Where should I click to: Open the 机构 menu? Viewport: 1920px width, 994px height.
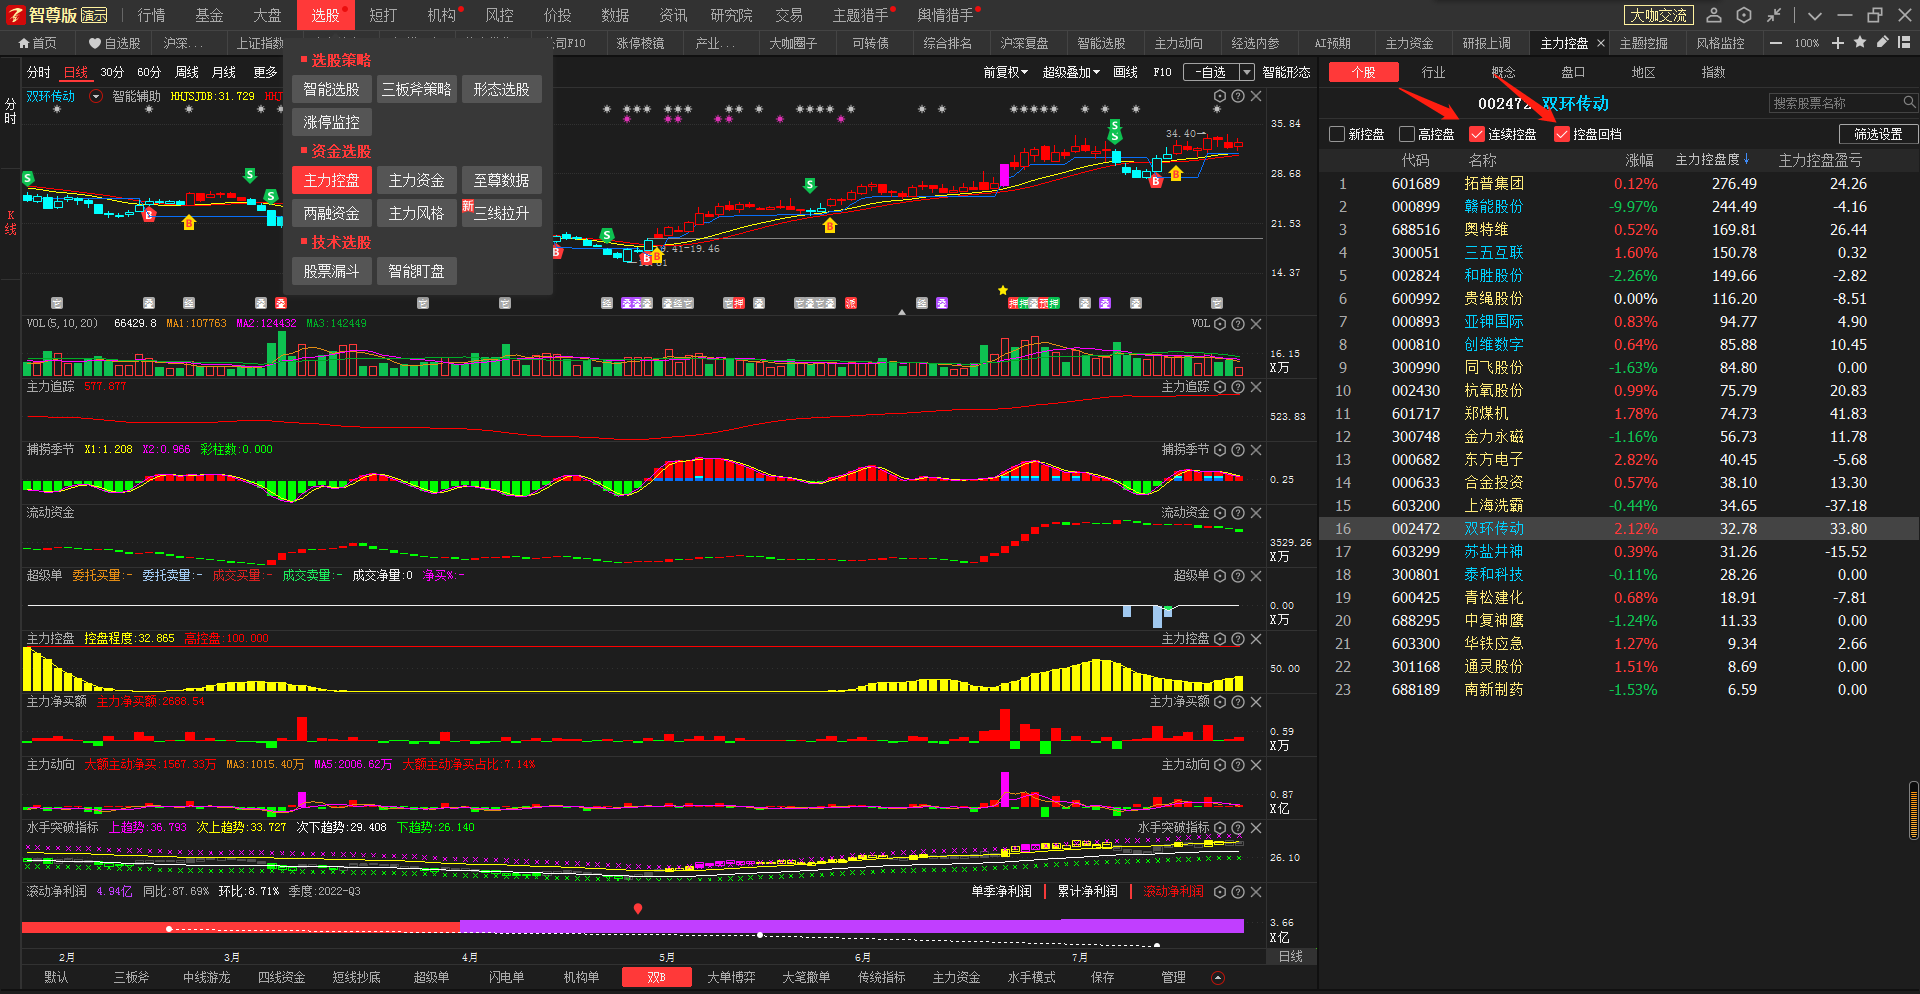[441, 15]
